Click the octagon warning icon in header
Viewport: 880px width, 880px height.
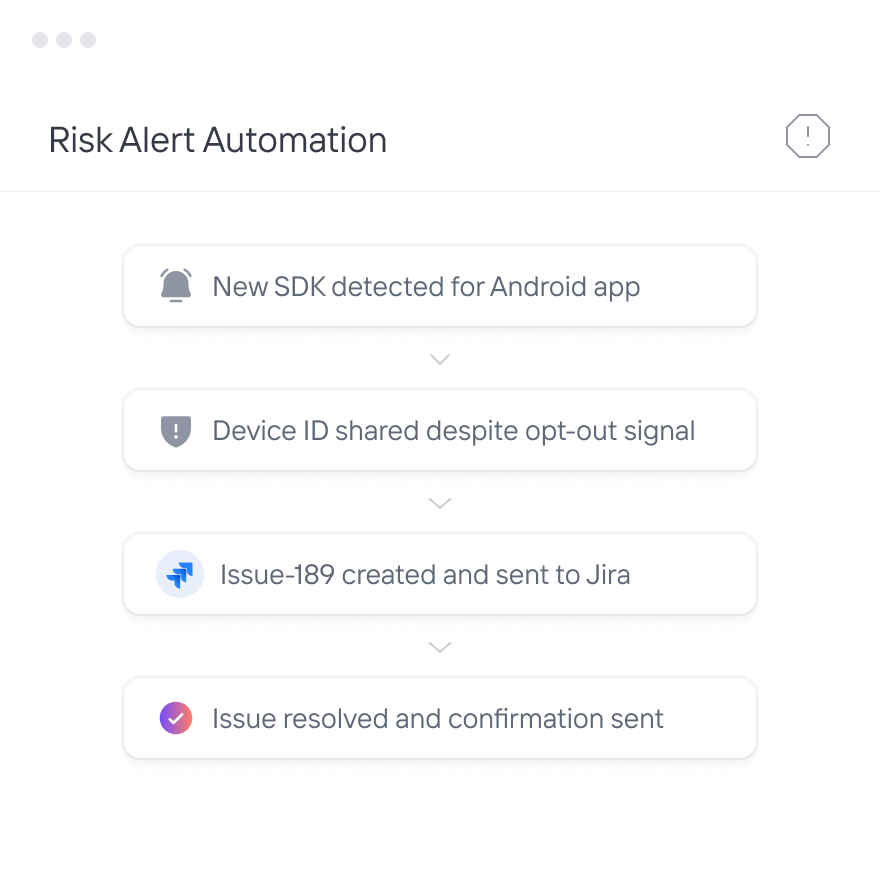[x=807, y=137]
